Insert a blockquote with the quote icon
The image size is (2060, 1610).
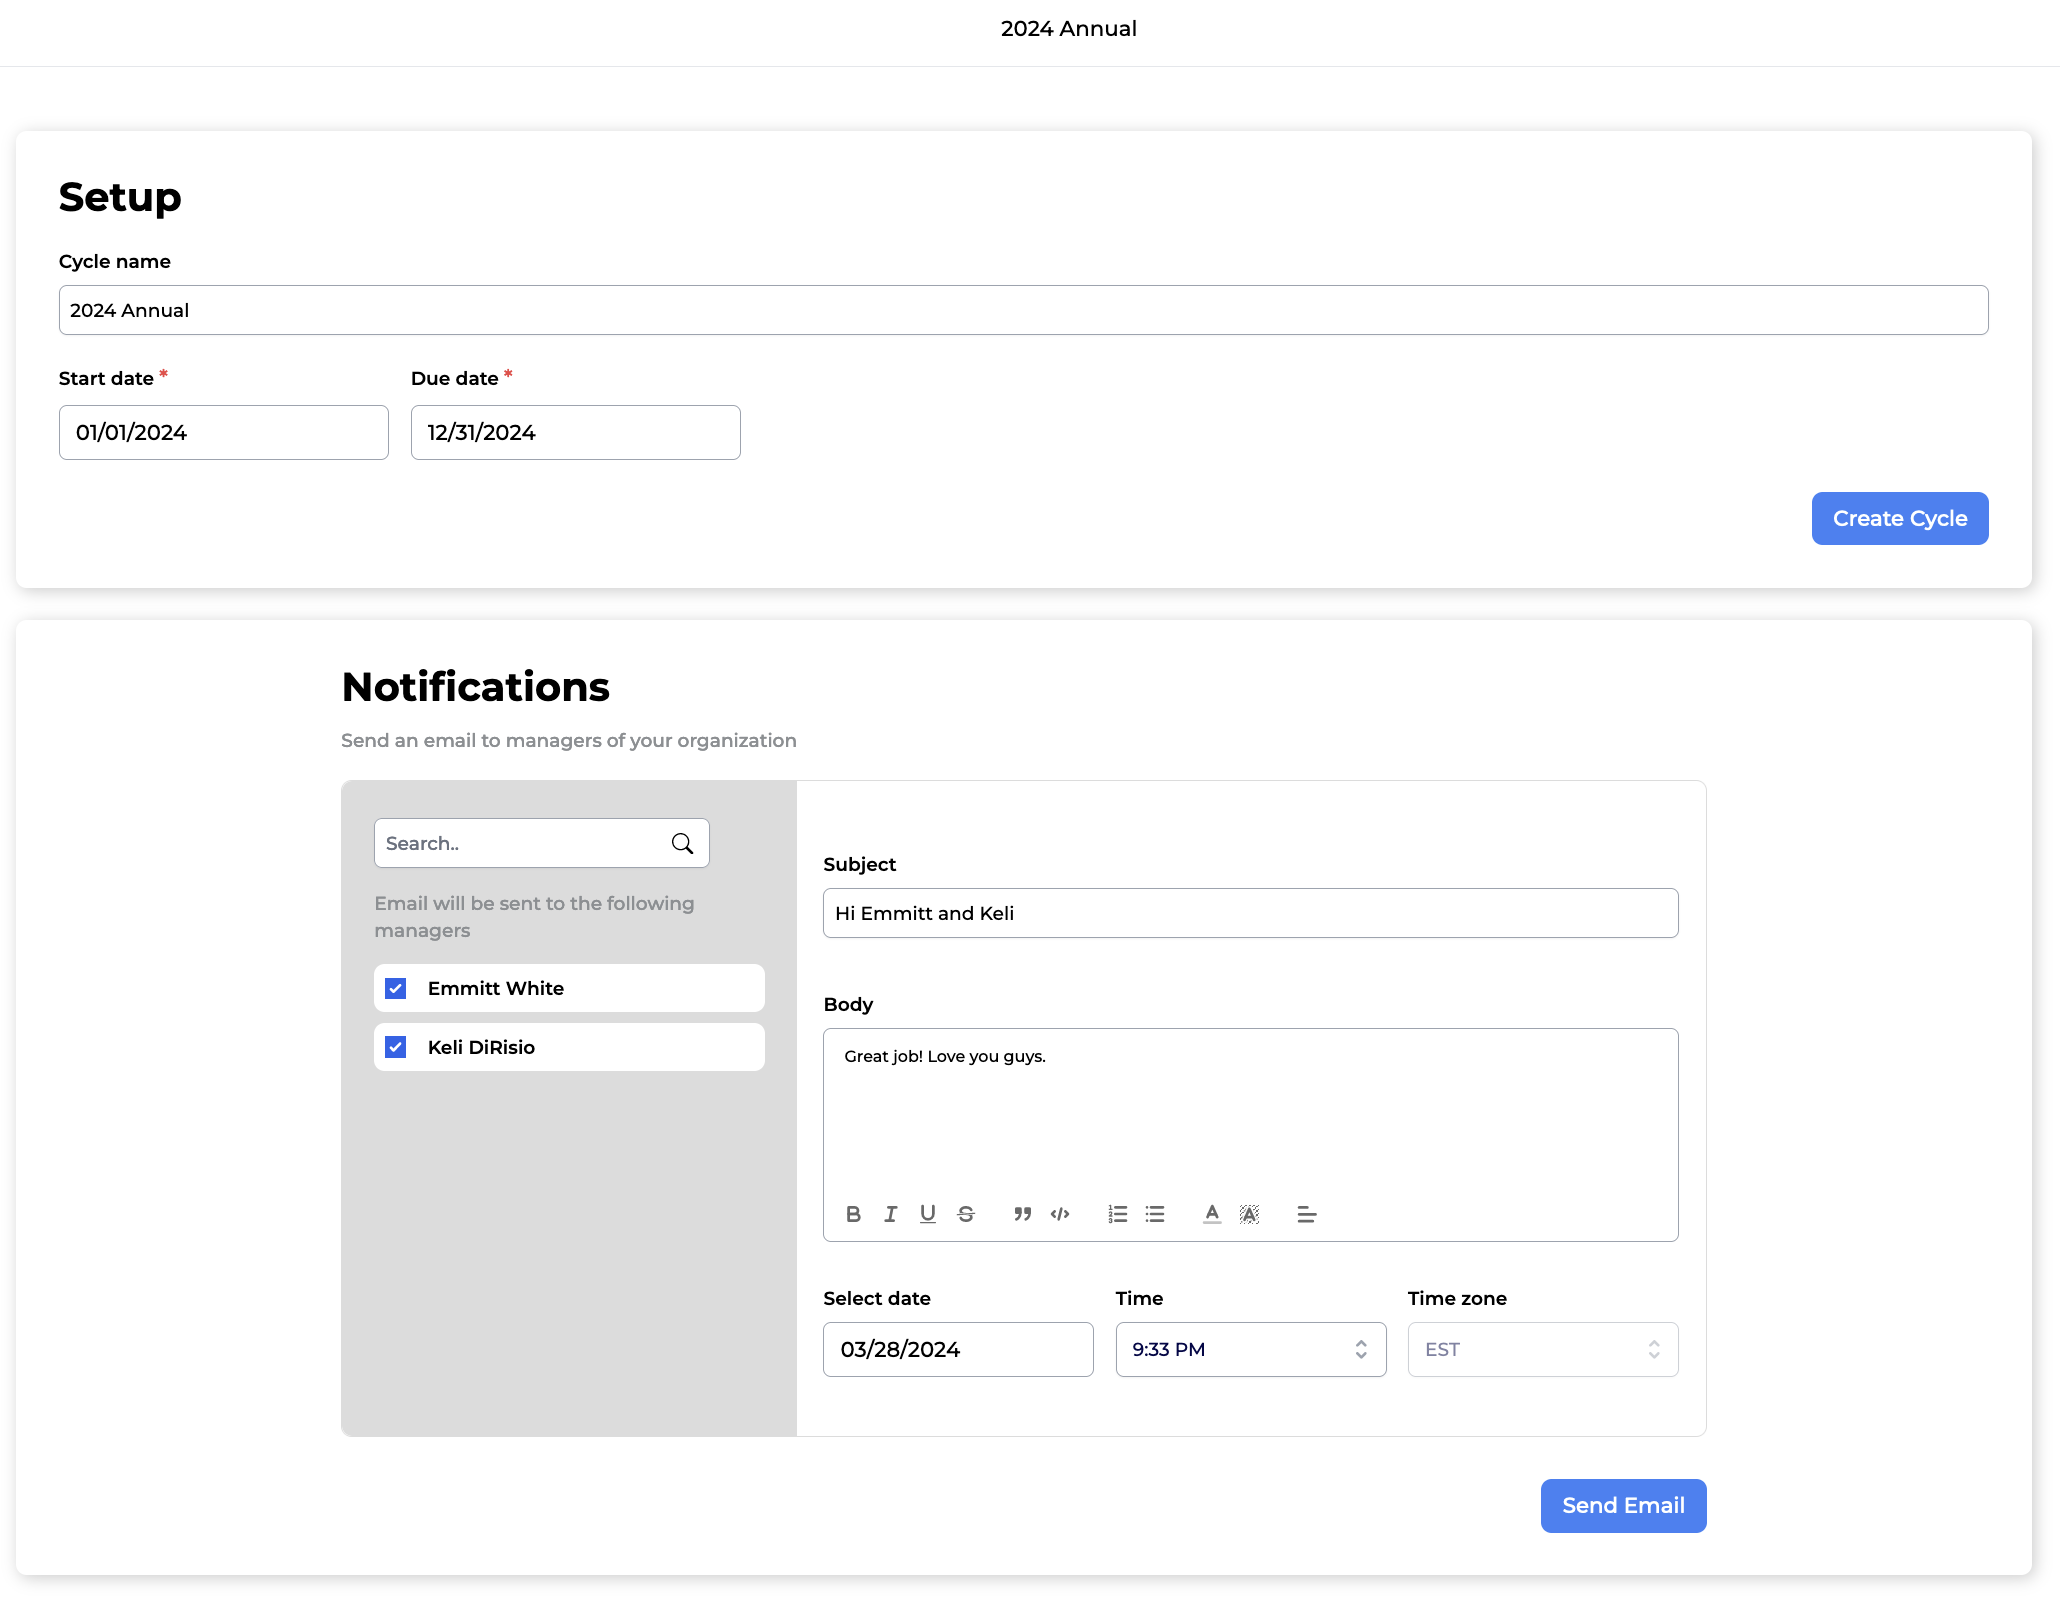(1022, 1214)
